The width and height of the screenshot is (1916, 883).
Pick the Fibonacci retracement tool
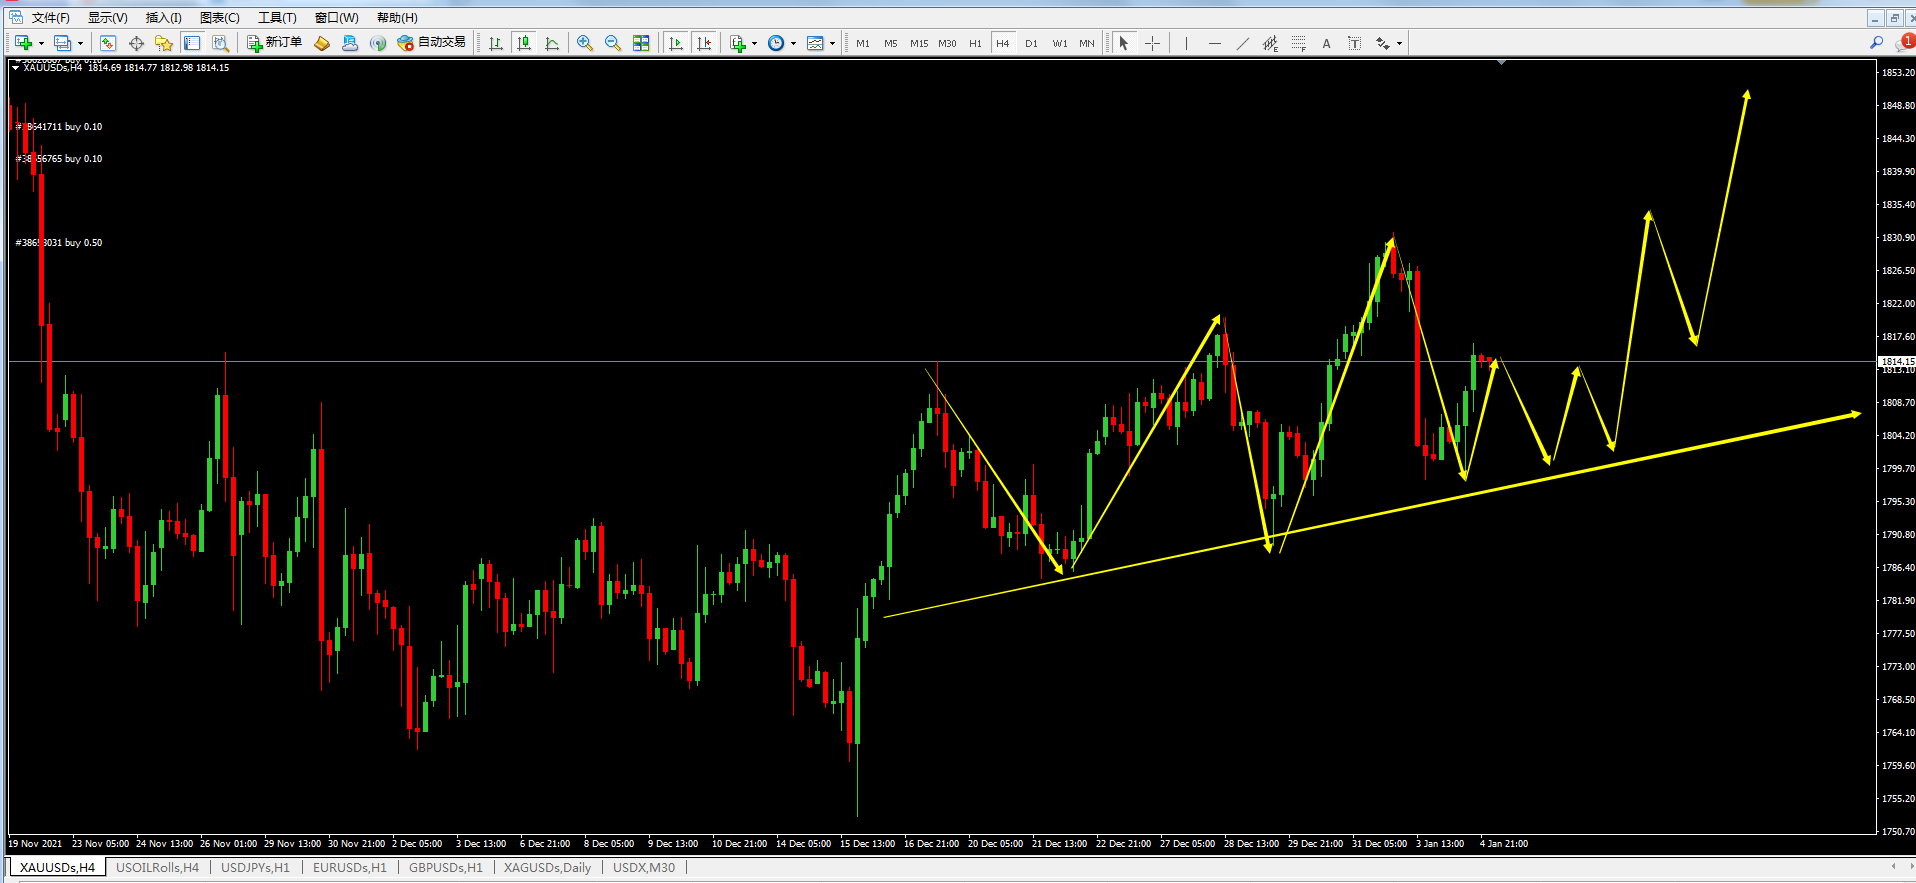click(x=1298, y=43)
